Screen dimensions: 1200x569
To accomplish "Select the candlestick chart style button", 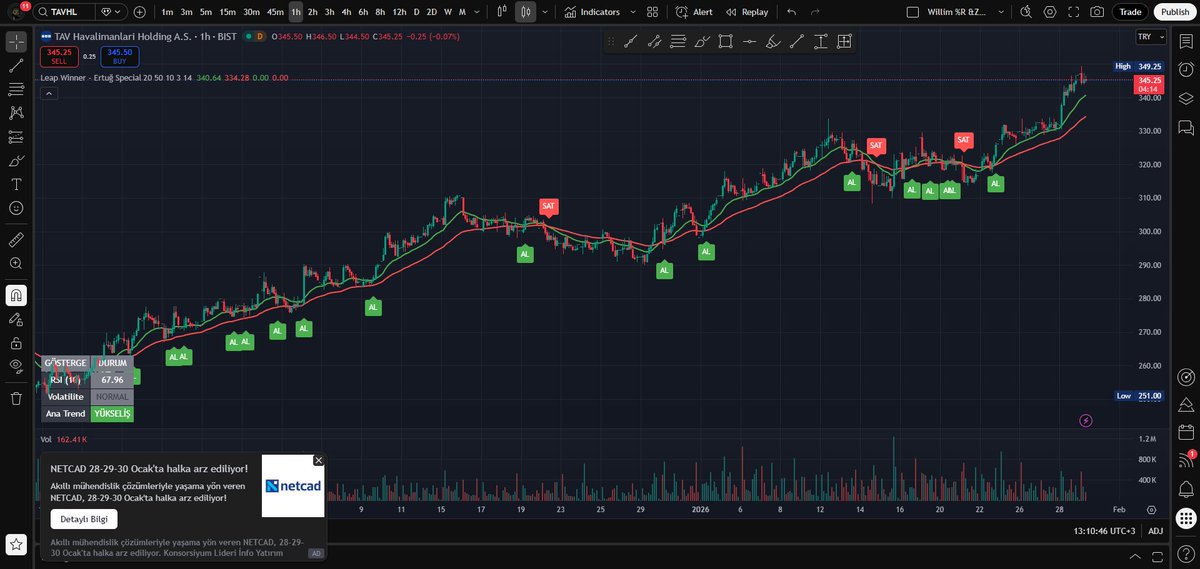I will click(x=525, y=12).
